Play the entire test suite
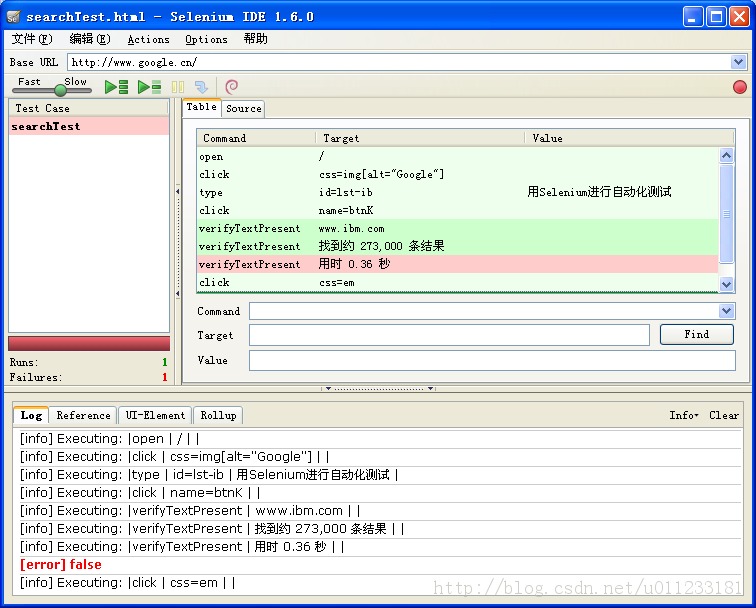This screenshot has width=756, height=608. (117, 87)
